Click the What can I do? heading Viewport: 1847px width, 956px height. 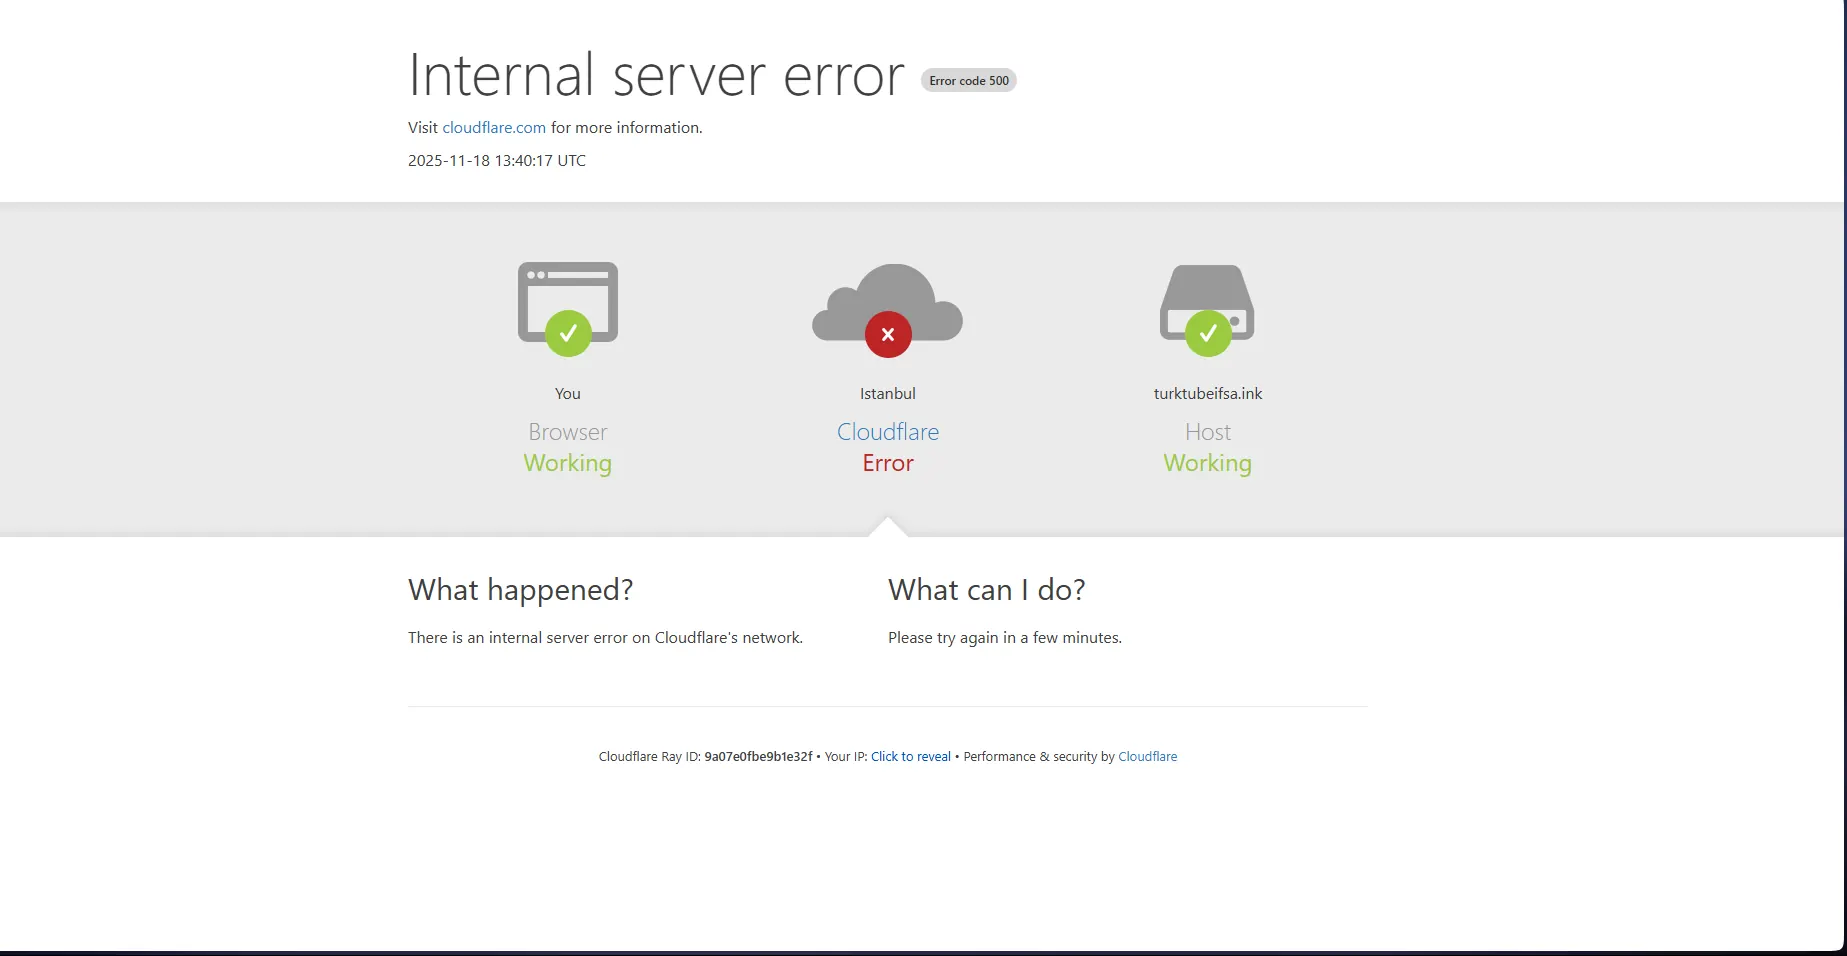tap(986, 590)
